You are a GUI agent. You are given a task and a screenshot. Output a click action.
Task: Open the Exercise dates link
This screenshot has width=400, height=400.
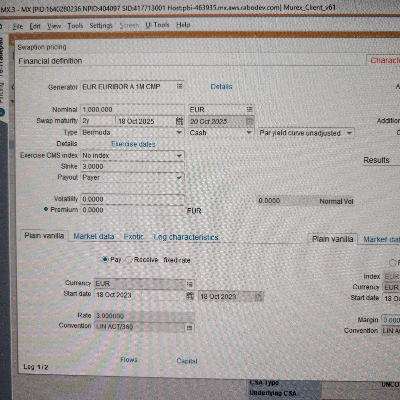tap(133, 144)
